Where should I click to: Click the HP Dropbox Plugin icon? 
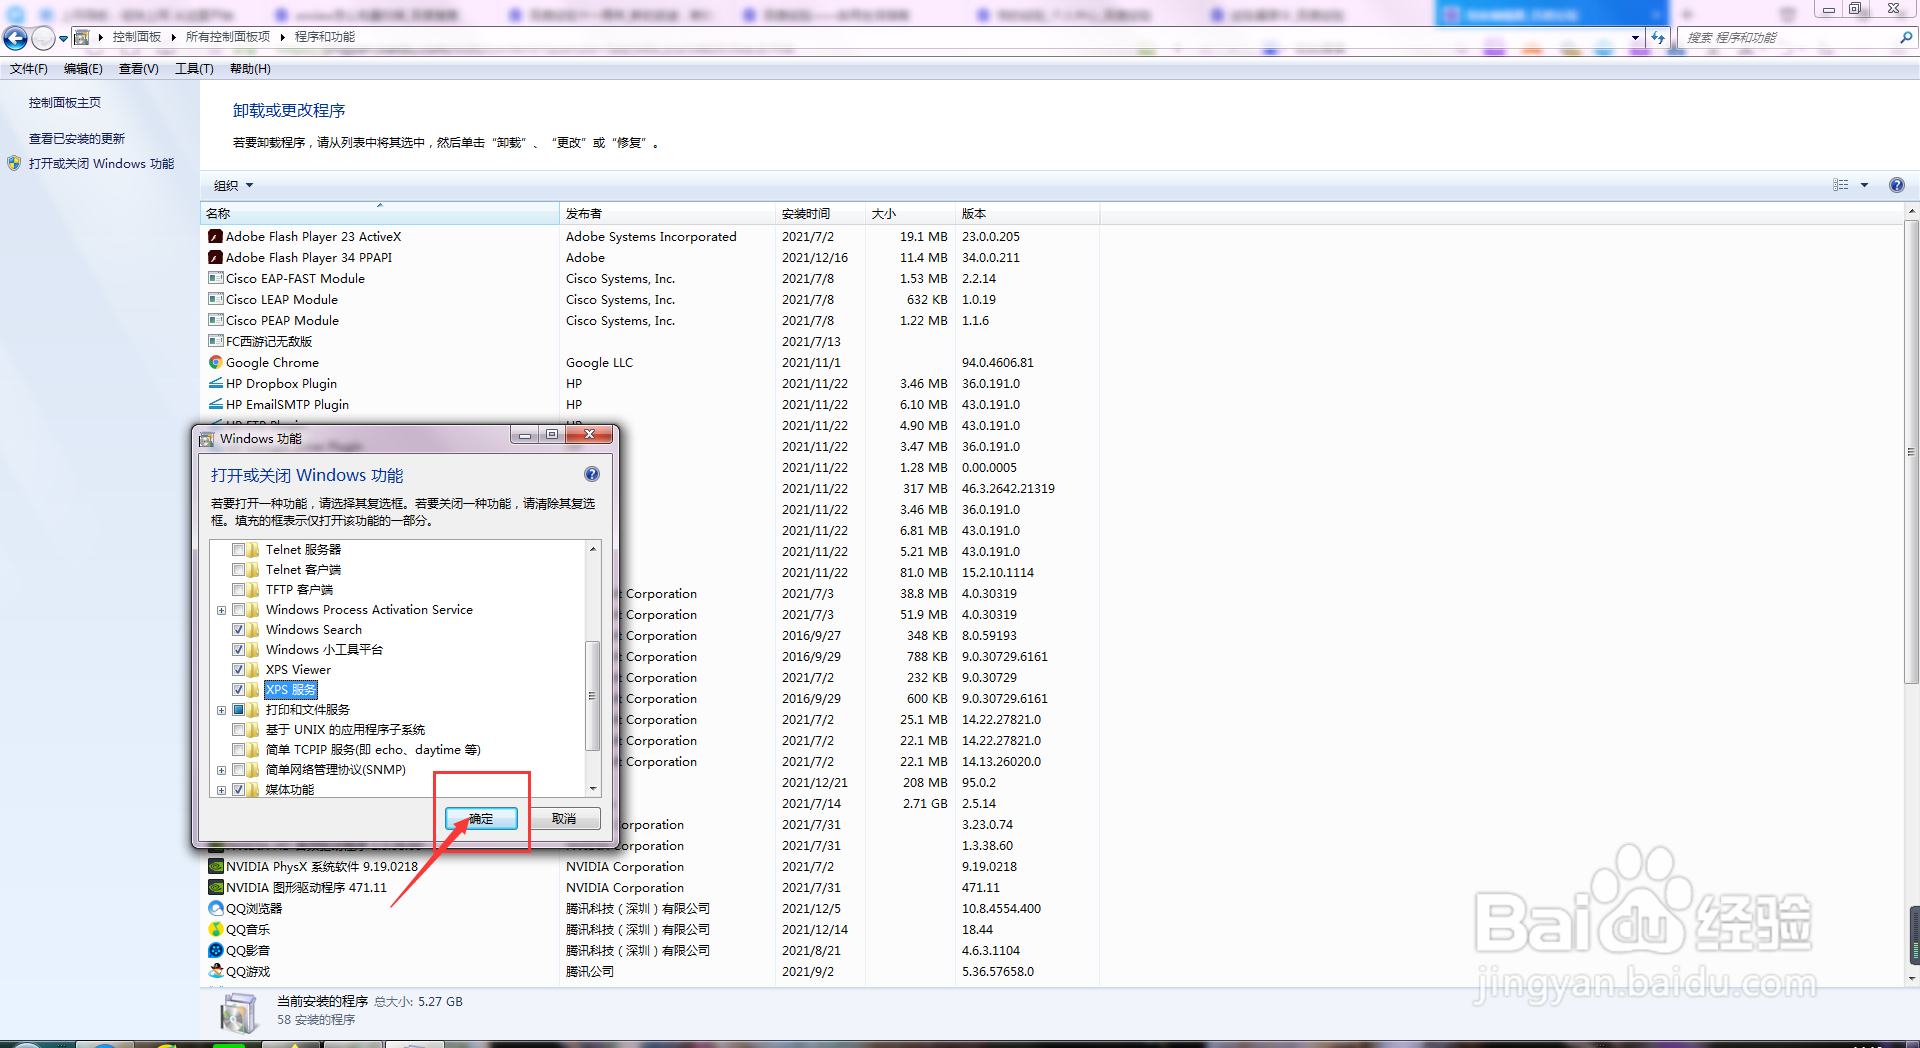pyautogui.click(x=215, y=384)
